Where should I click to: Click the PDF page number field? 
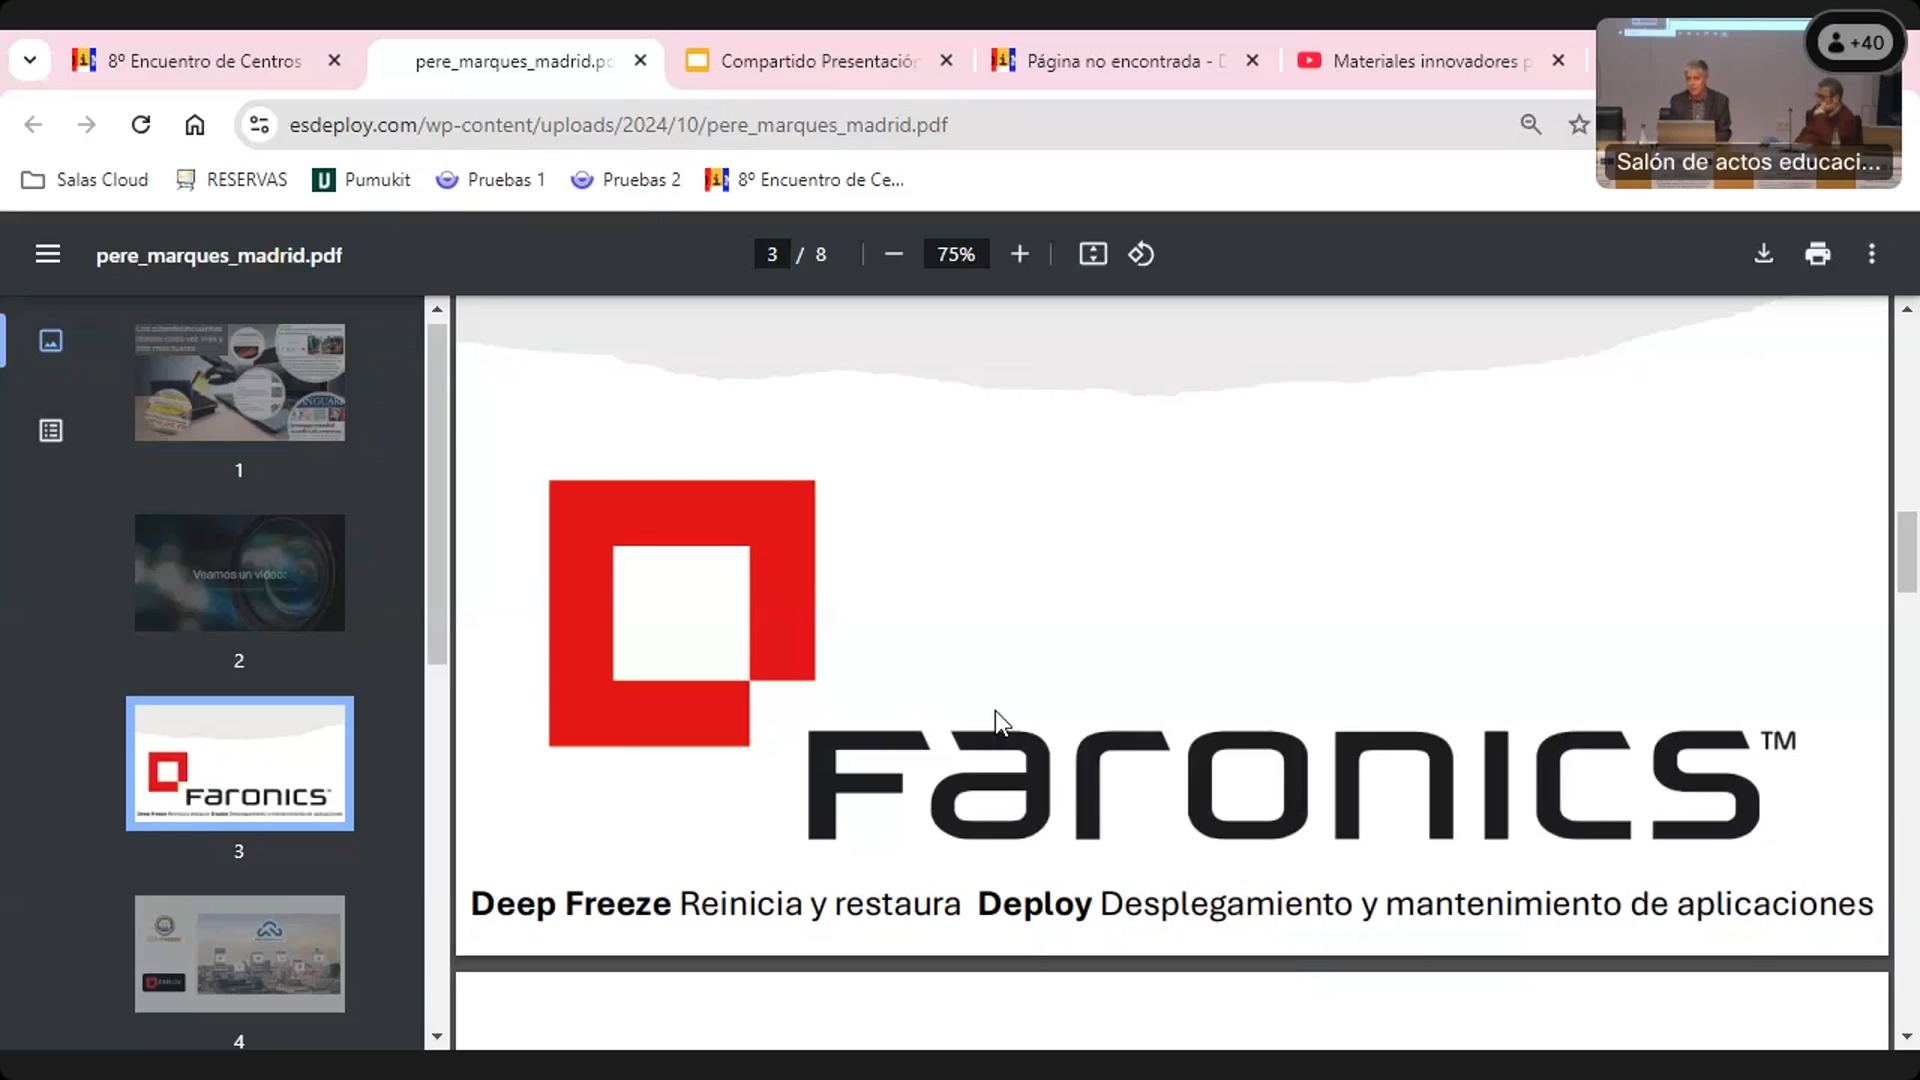click(x=771, y=254)
